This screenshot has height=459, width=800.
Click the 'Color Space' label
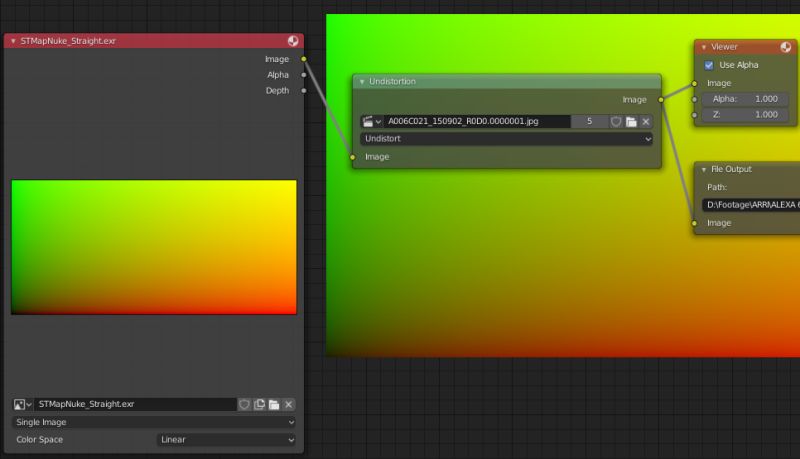(x=40, y=440)
